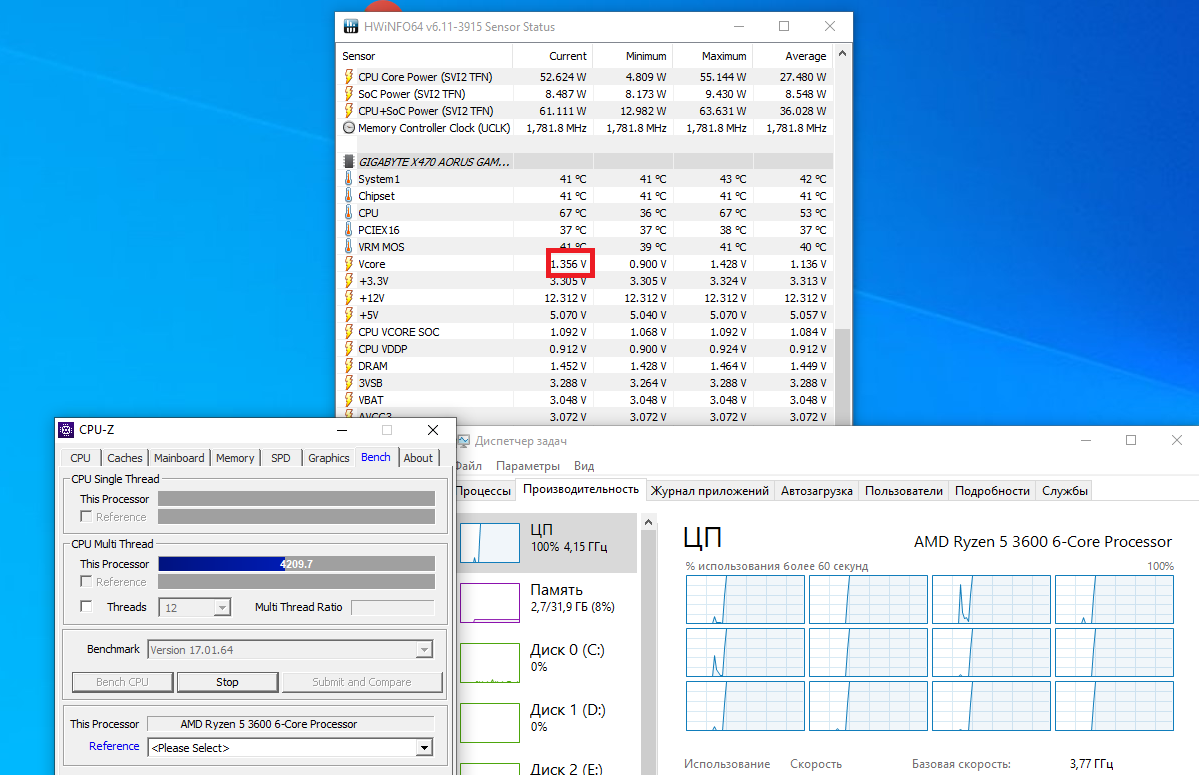The image size is (1199, 775).
Task: Click the Average column header in HWiNFO
Action: (792, 56)
